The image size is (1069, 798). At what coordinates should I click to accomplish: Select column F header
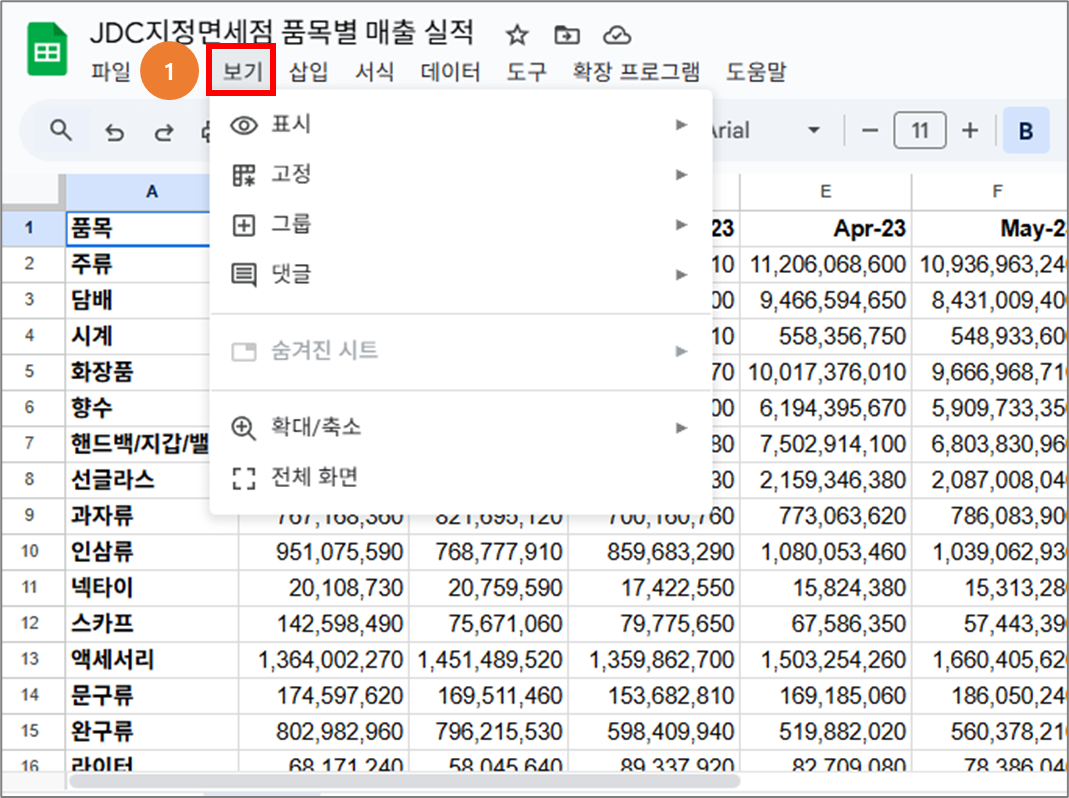pos(990,192)
